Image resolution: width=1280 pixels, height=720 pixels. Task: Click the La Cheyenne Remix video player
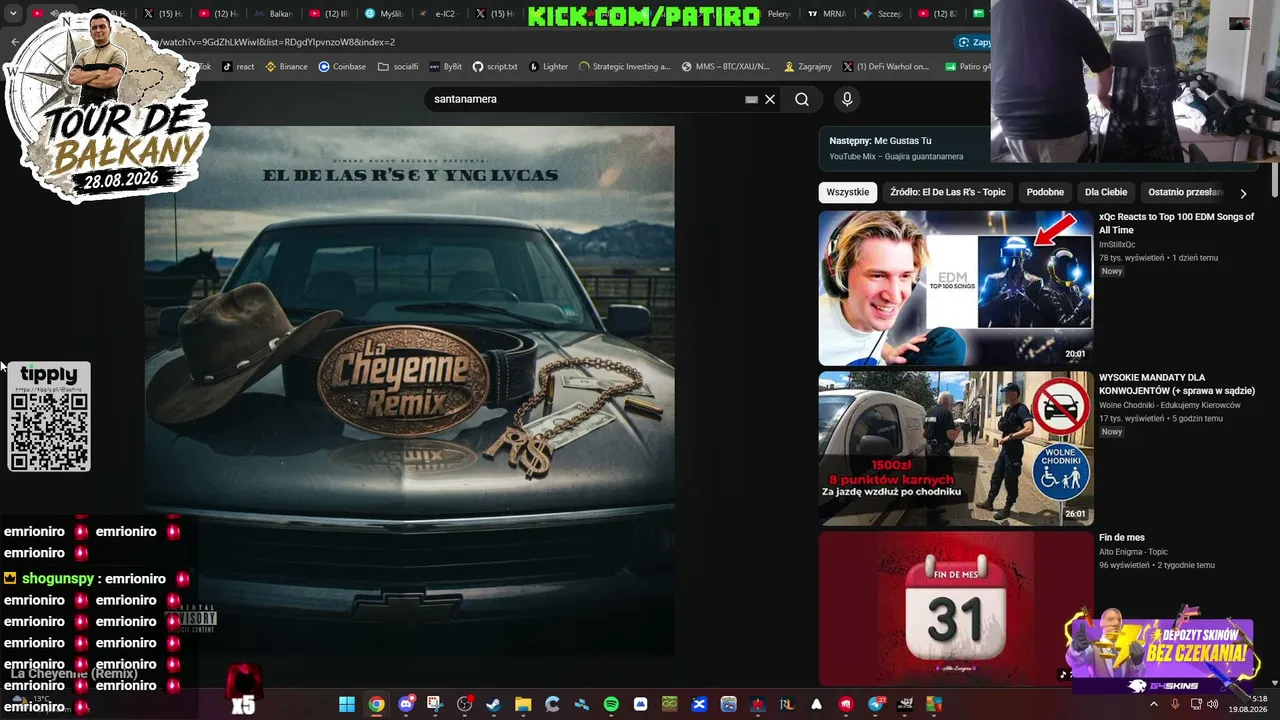(410, 391)
